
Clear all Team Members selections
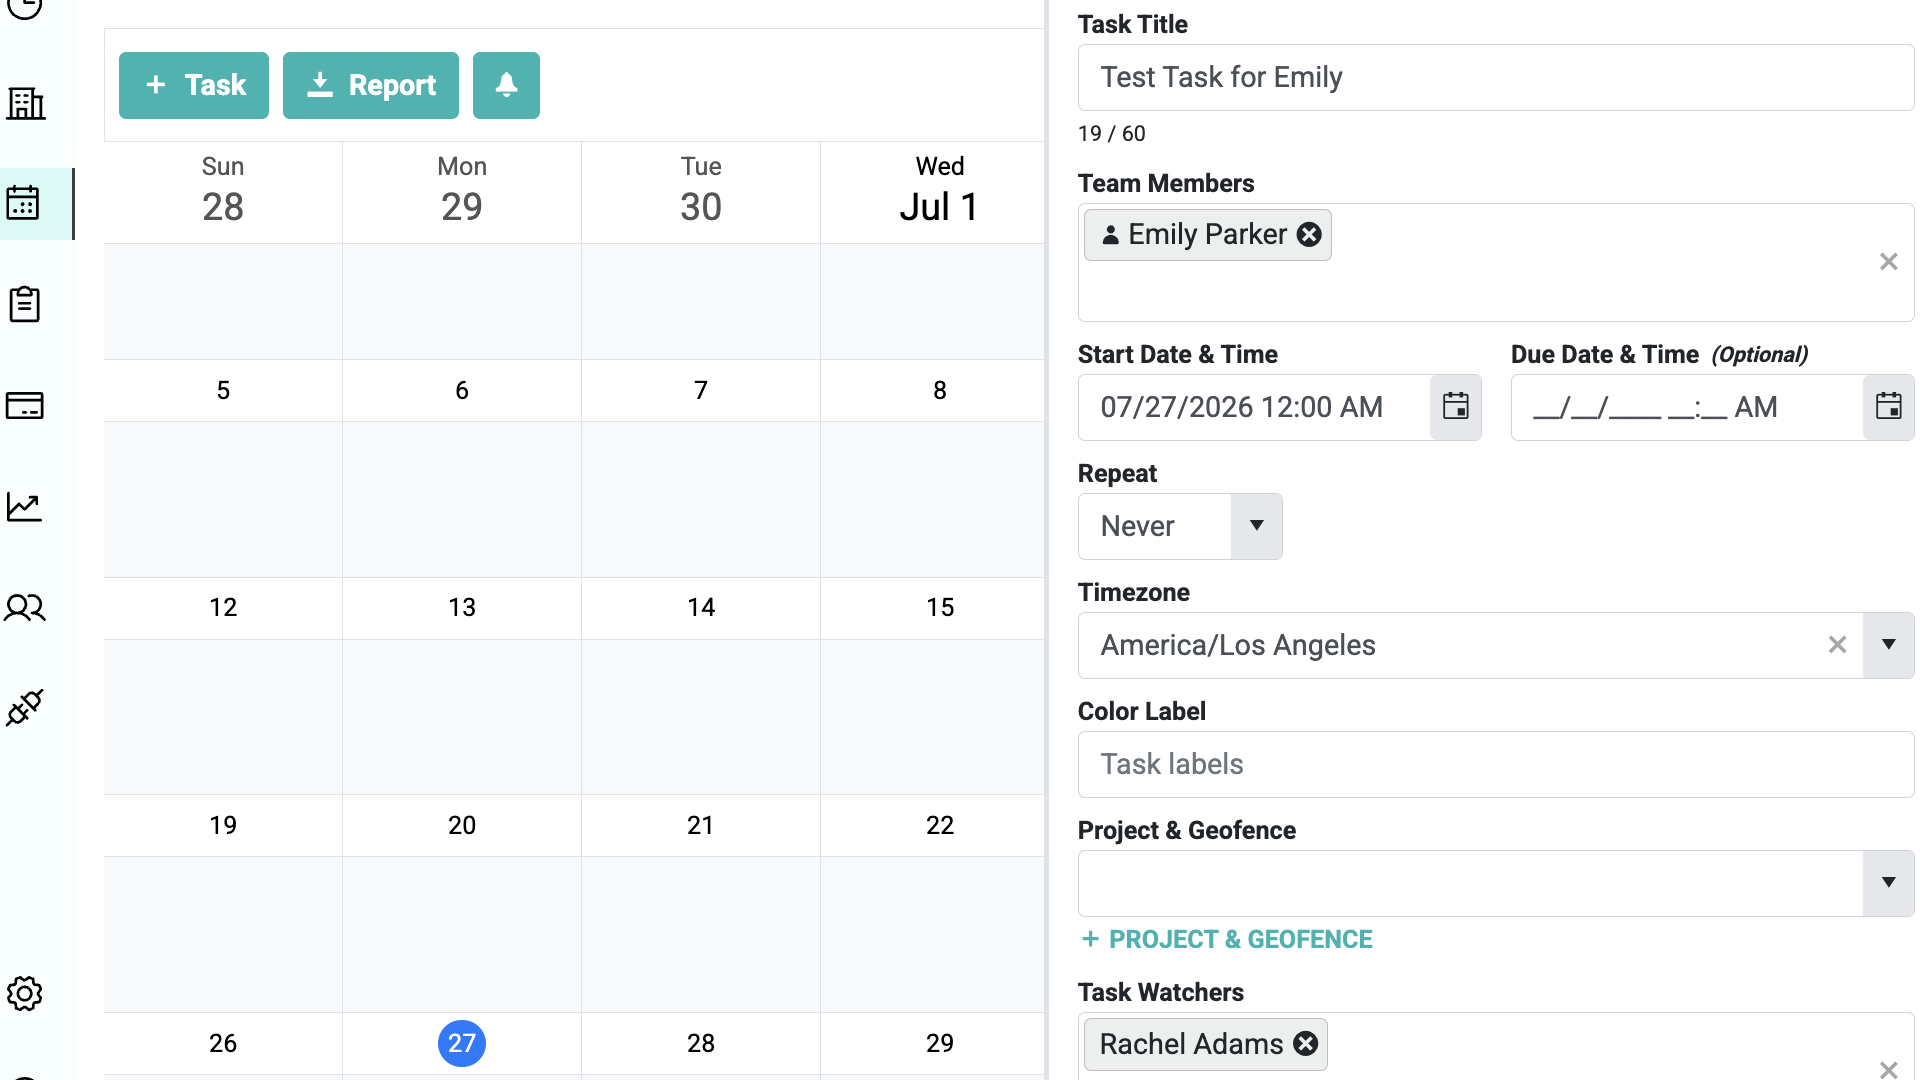[1888, 261]
